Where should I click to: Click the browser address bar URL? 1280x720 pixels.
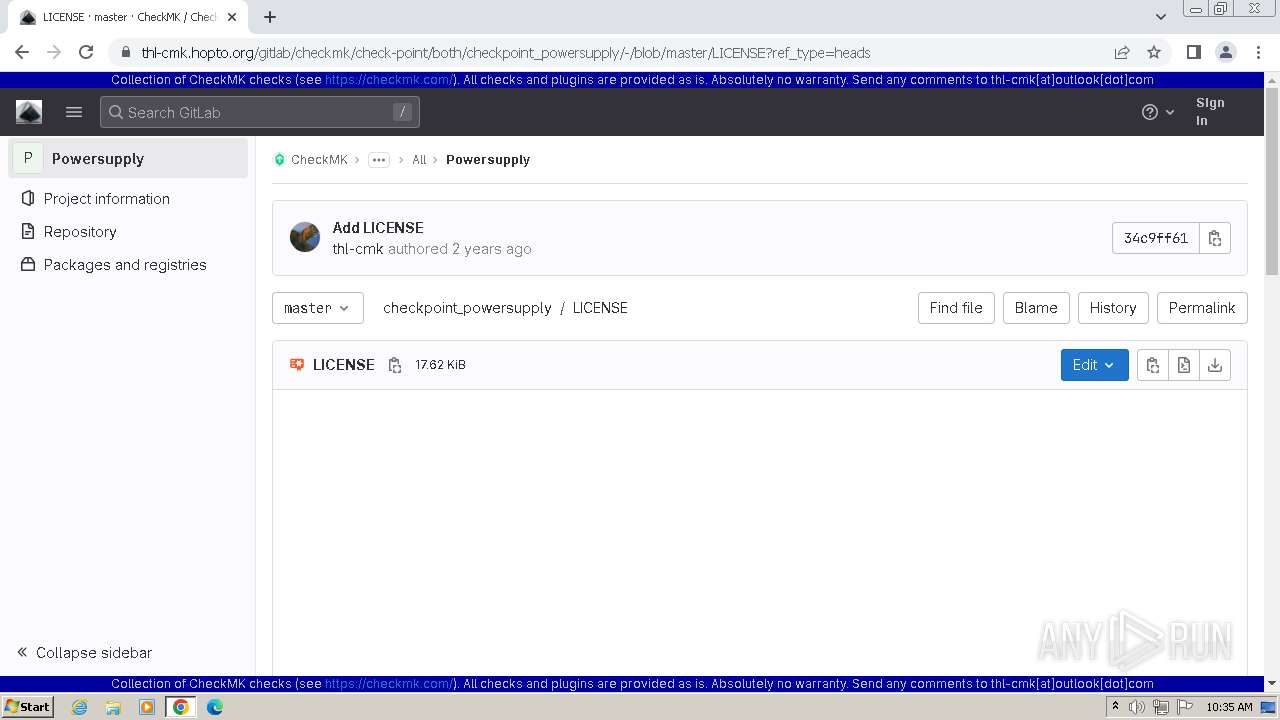[505, 52]
